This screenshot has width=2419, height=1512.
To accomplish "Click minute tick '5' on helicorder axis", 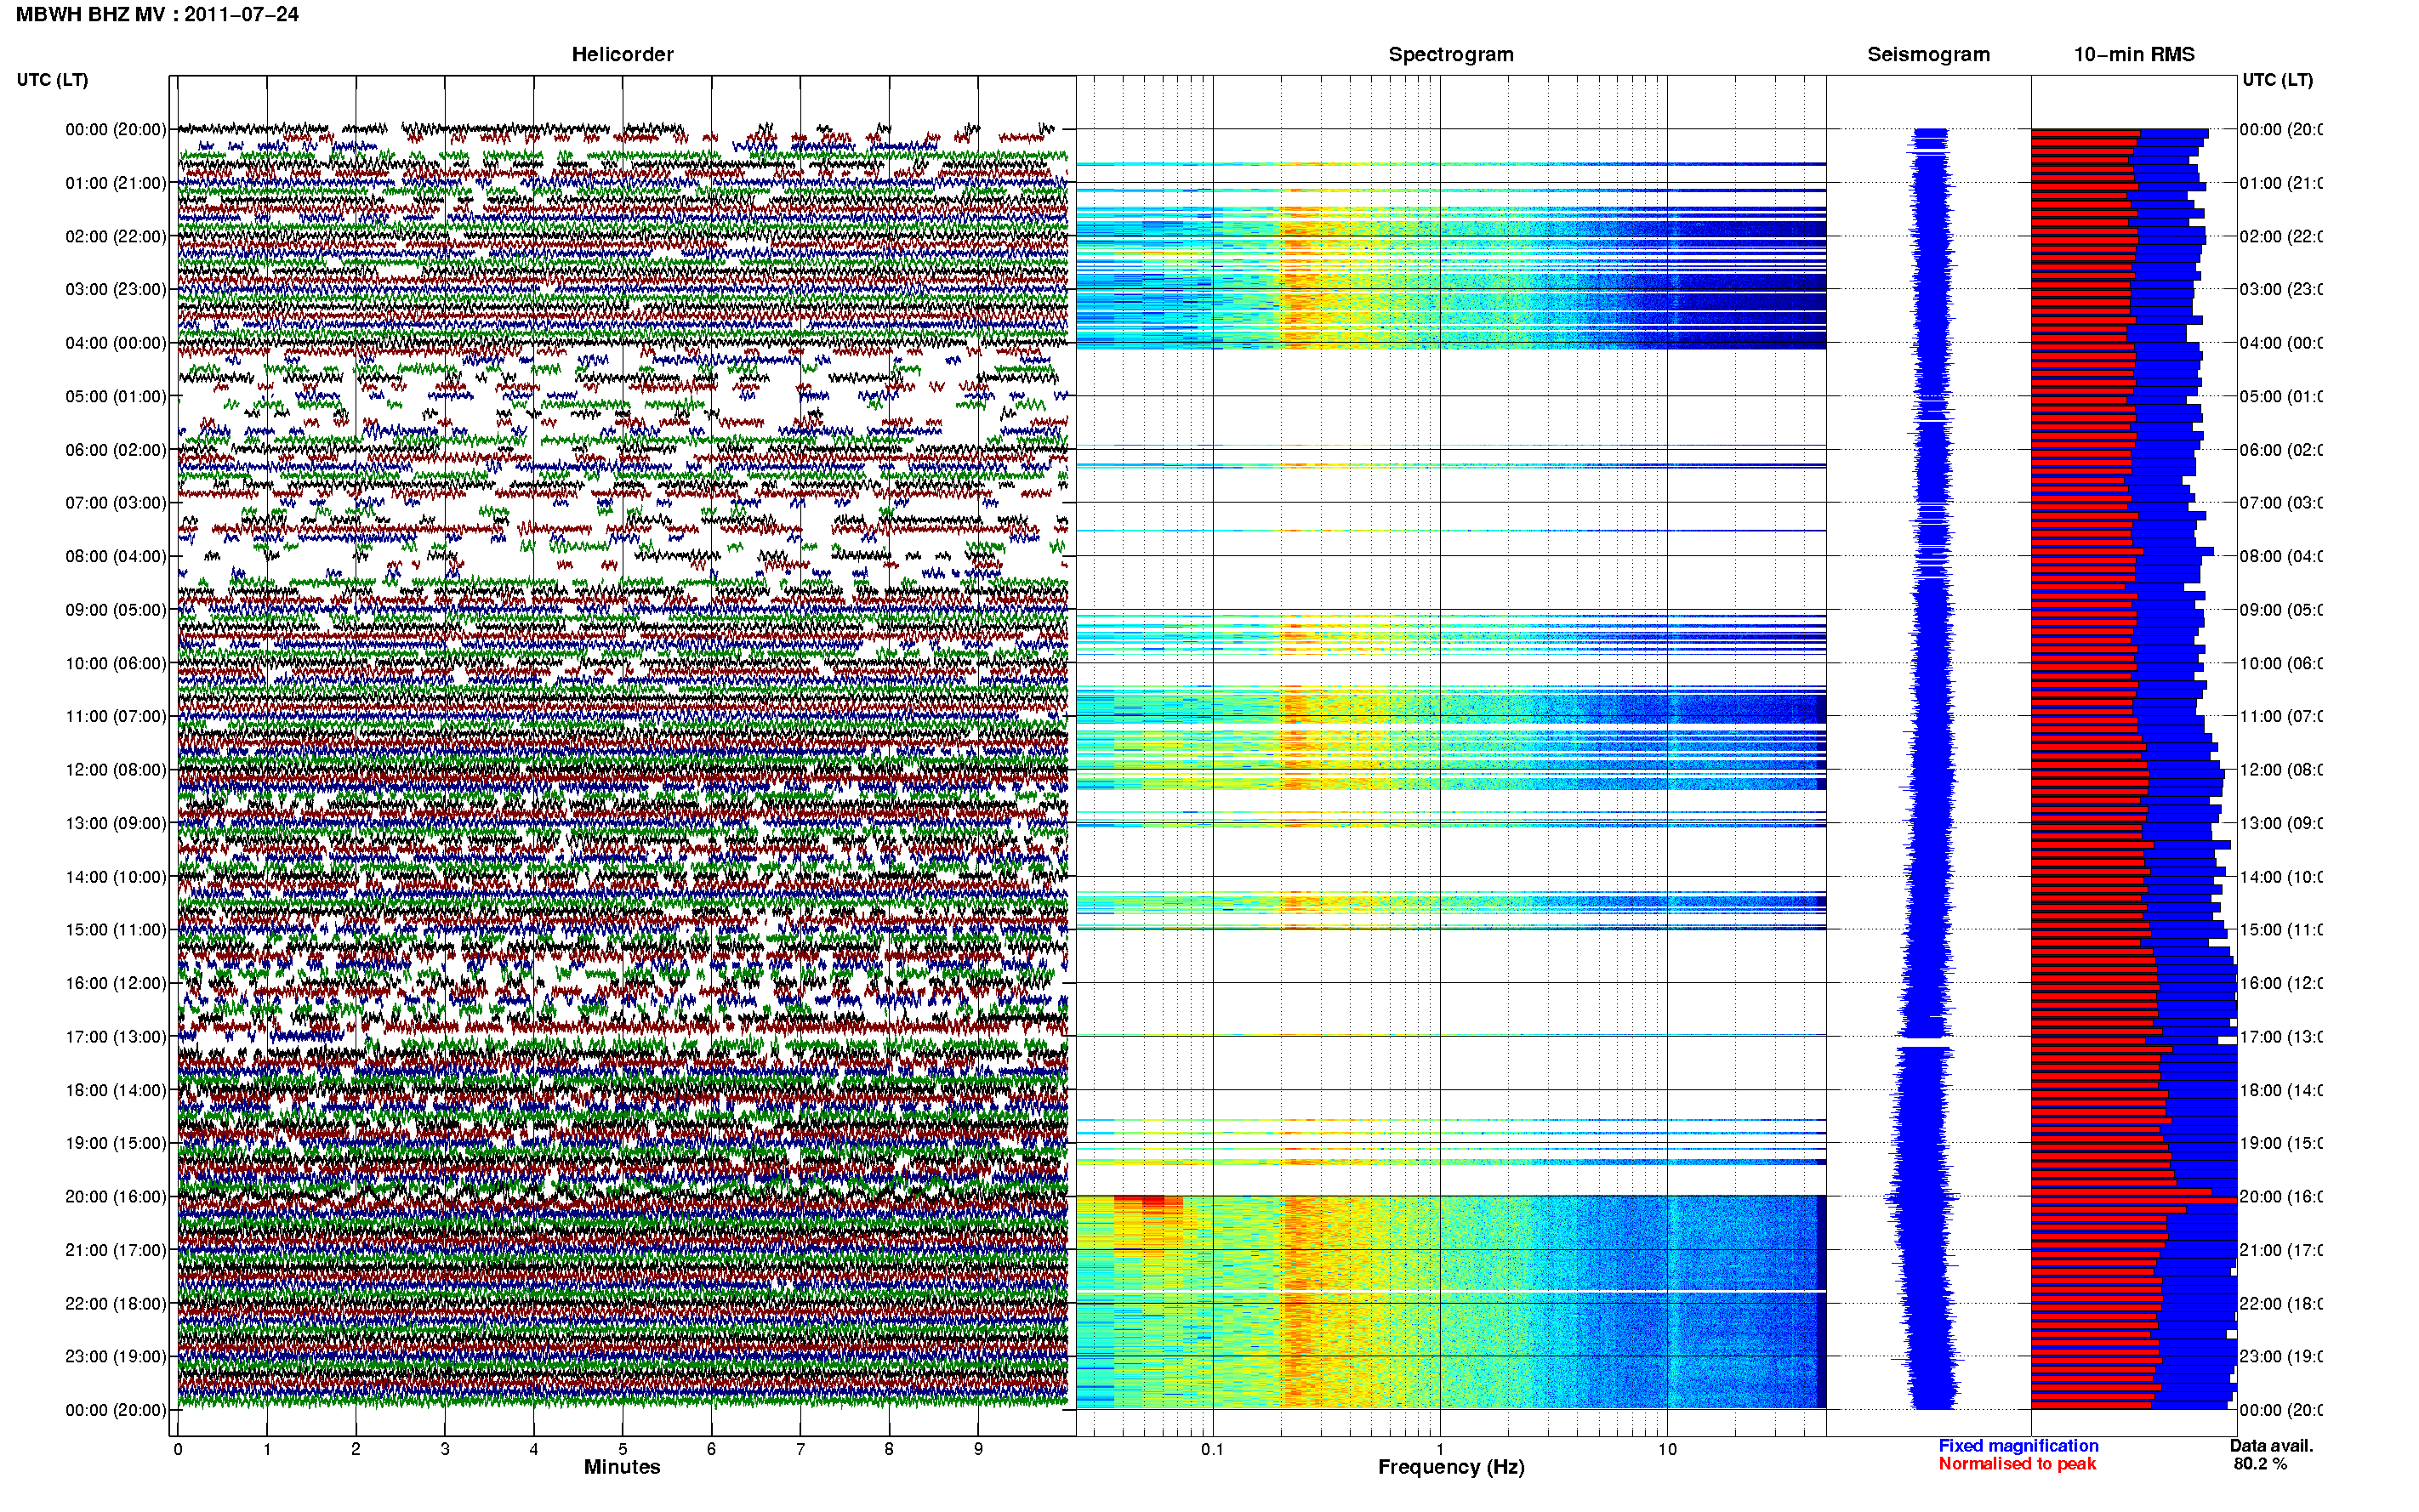I will 622,1450.
